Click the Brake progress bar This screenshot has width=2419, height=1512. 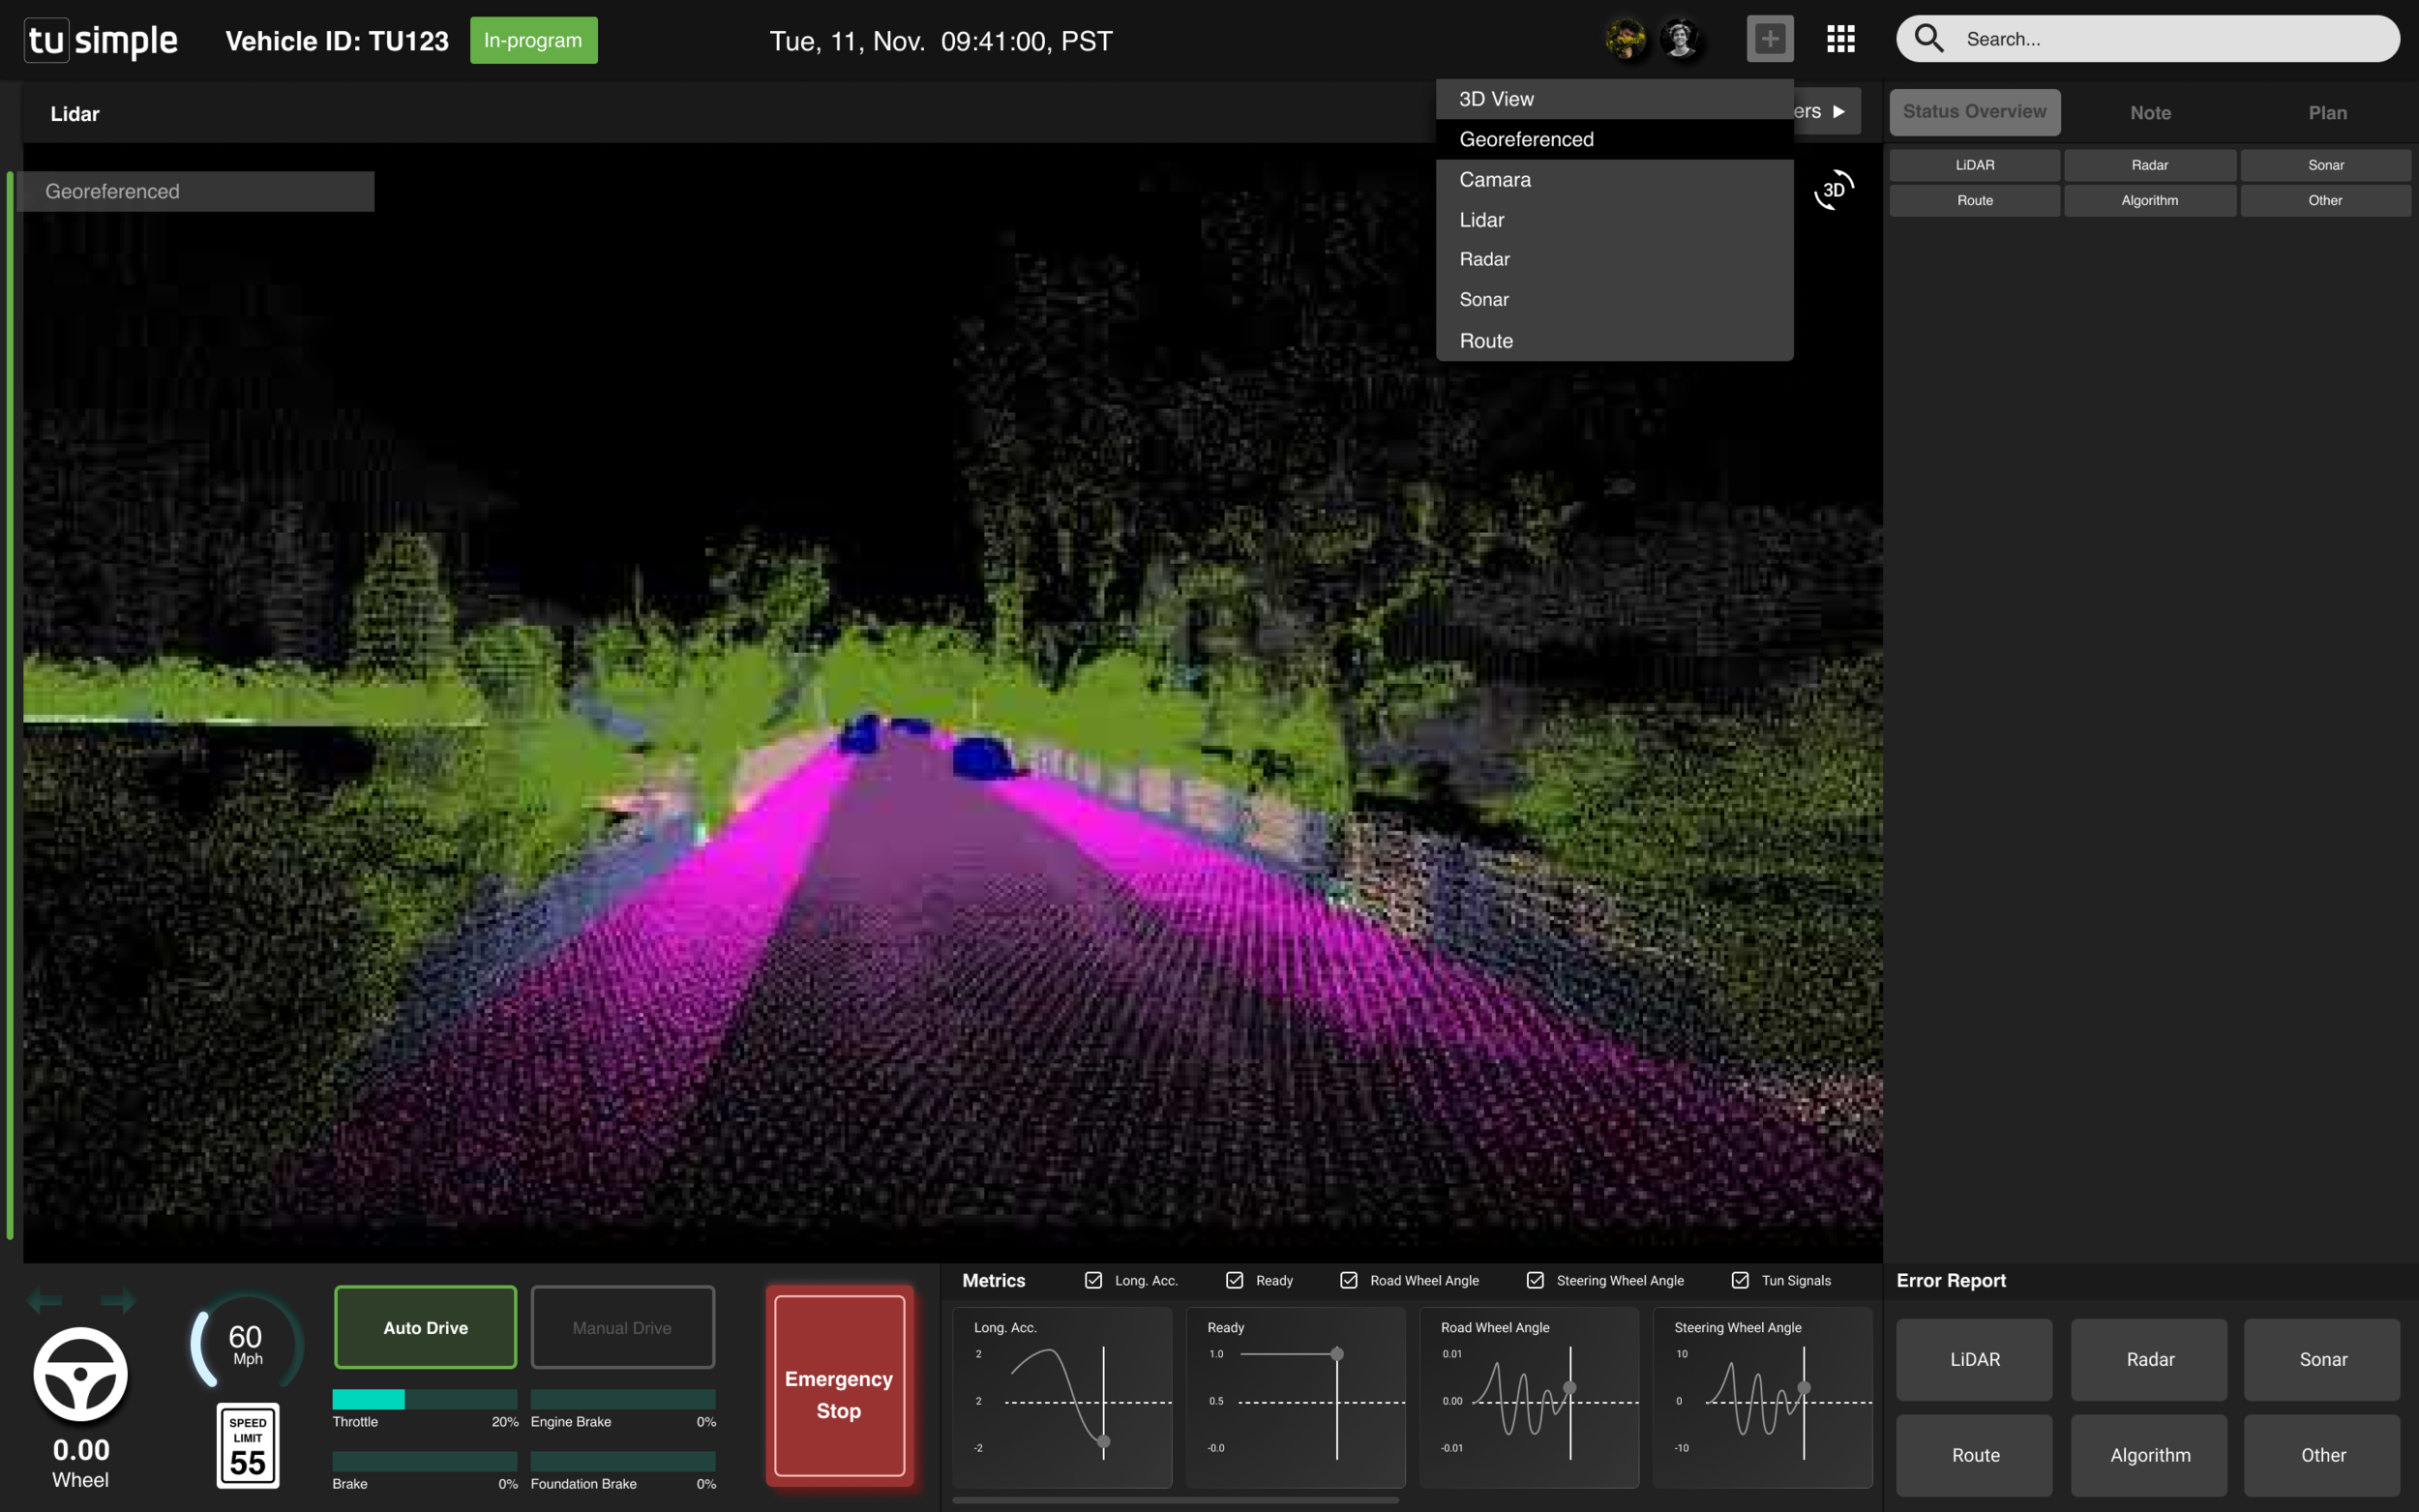coord(425,1461)
